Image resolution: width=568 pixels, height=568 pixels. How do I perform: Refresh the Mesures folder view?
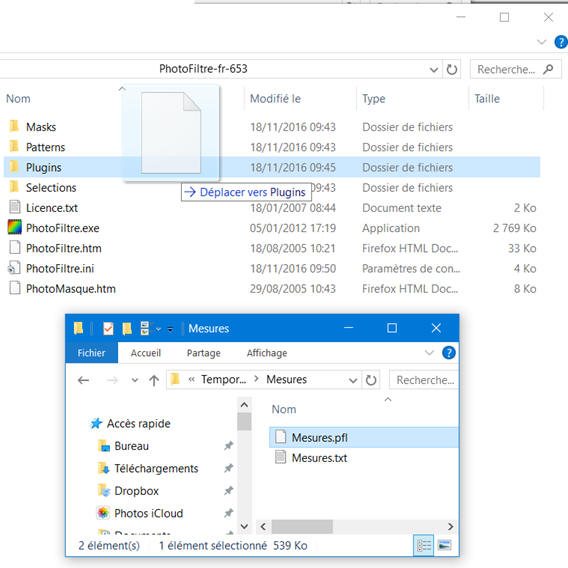[371, 380]
